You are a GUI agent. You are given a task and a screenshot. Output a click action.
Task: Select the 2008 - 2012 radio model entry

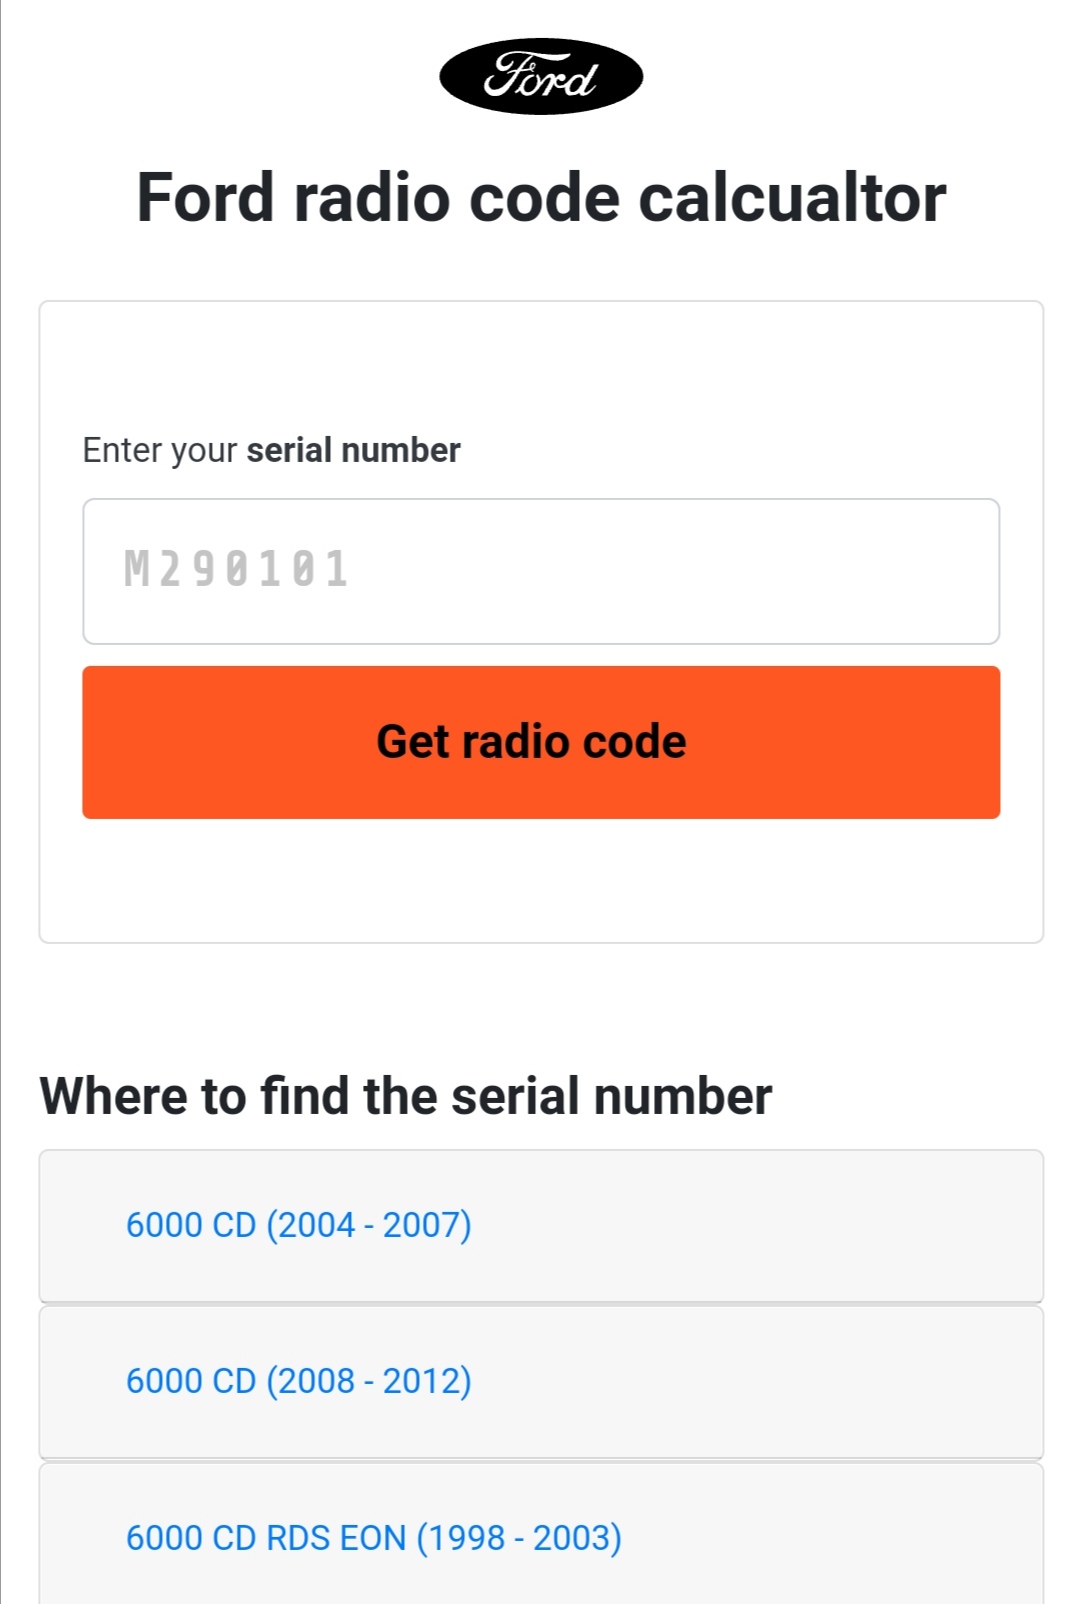pos(298,1381)
